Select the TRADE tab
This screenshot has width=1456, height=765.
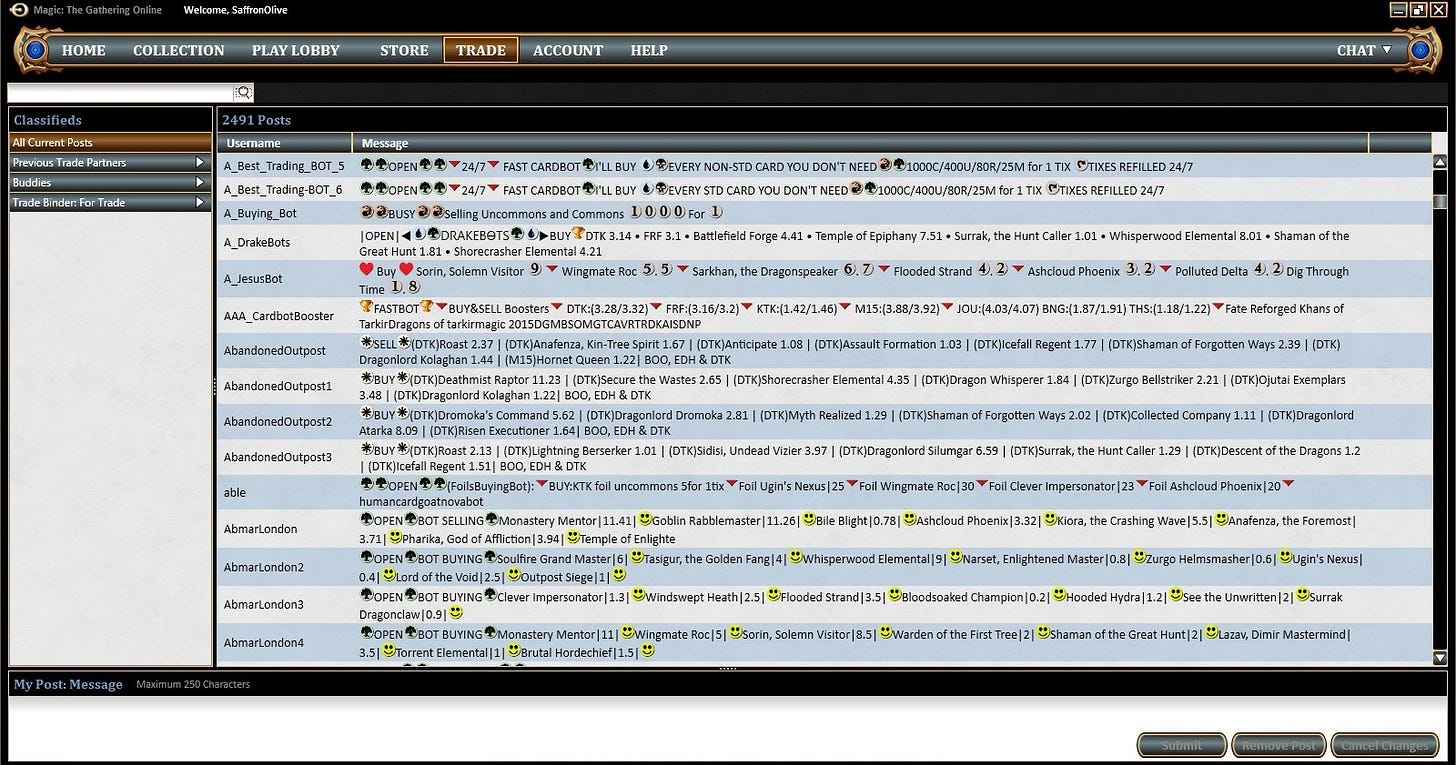point(481,50)
